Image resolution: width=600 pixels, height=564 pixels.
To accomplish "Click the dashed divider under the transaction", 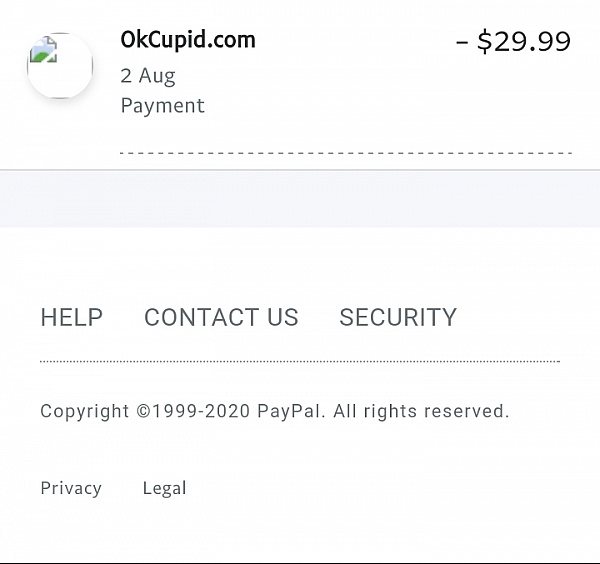I will (x=346, y=153).
